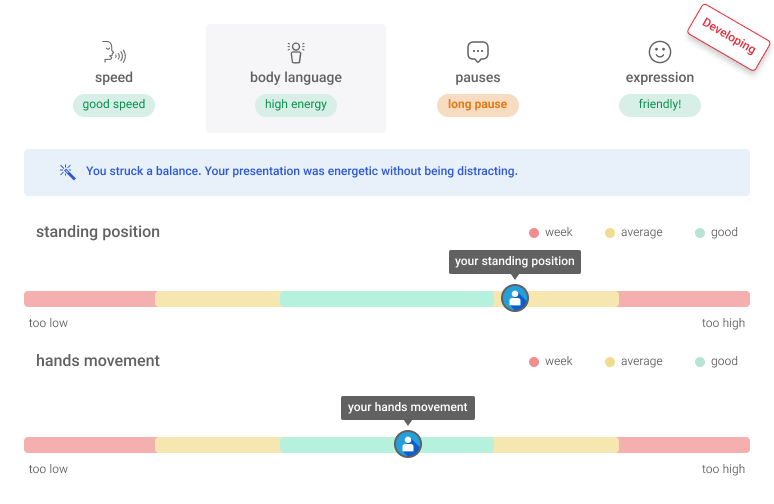This screenshot has height=504, width=774.
Task: Click the expression smiley face icon
Action: [x=659, y=52]
